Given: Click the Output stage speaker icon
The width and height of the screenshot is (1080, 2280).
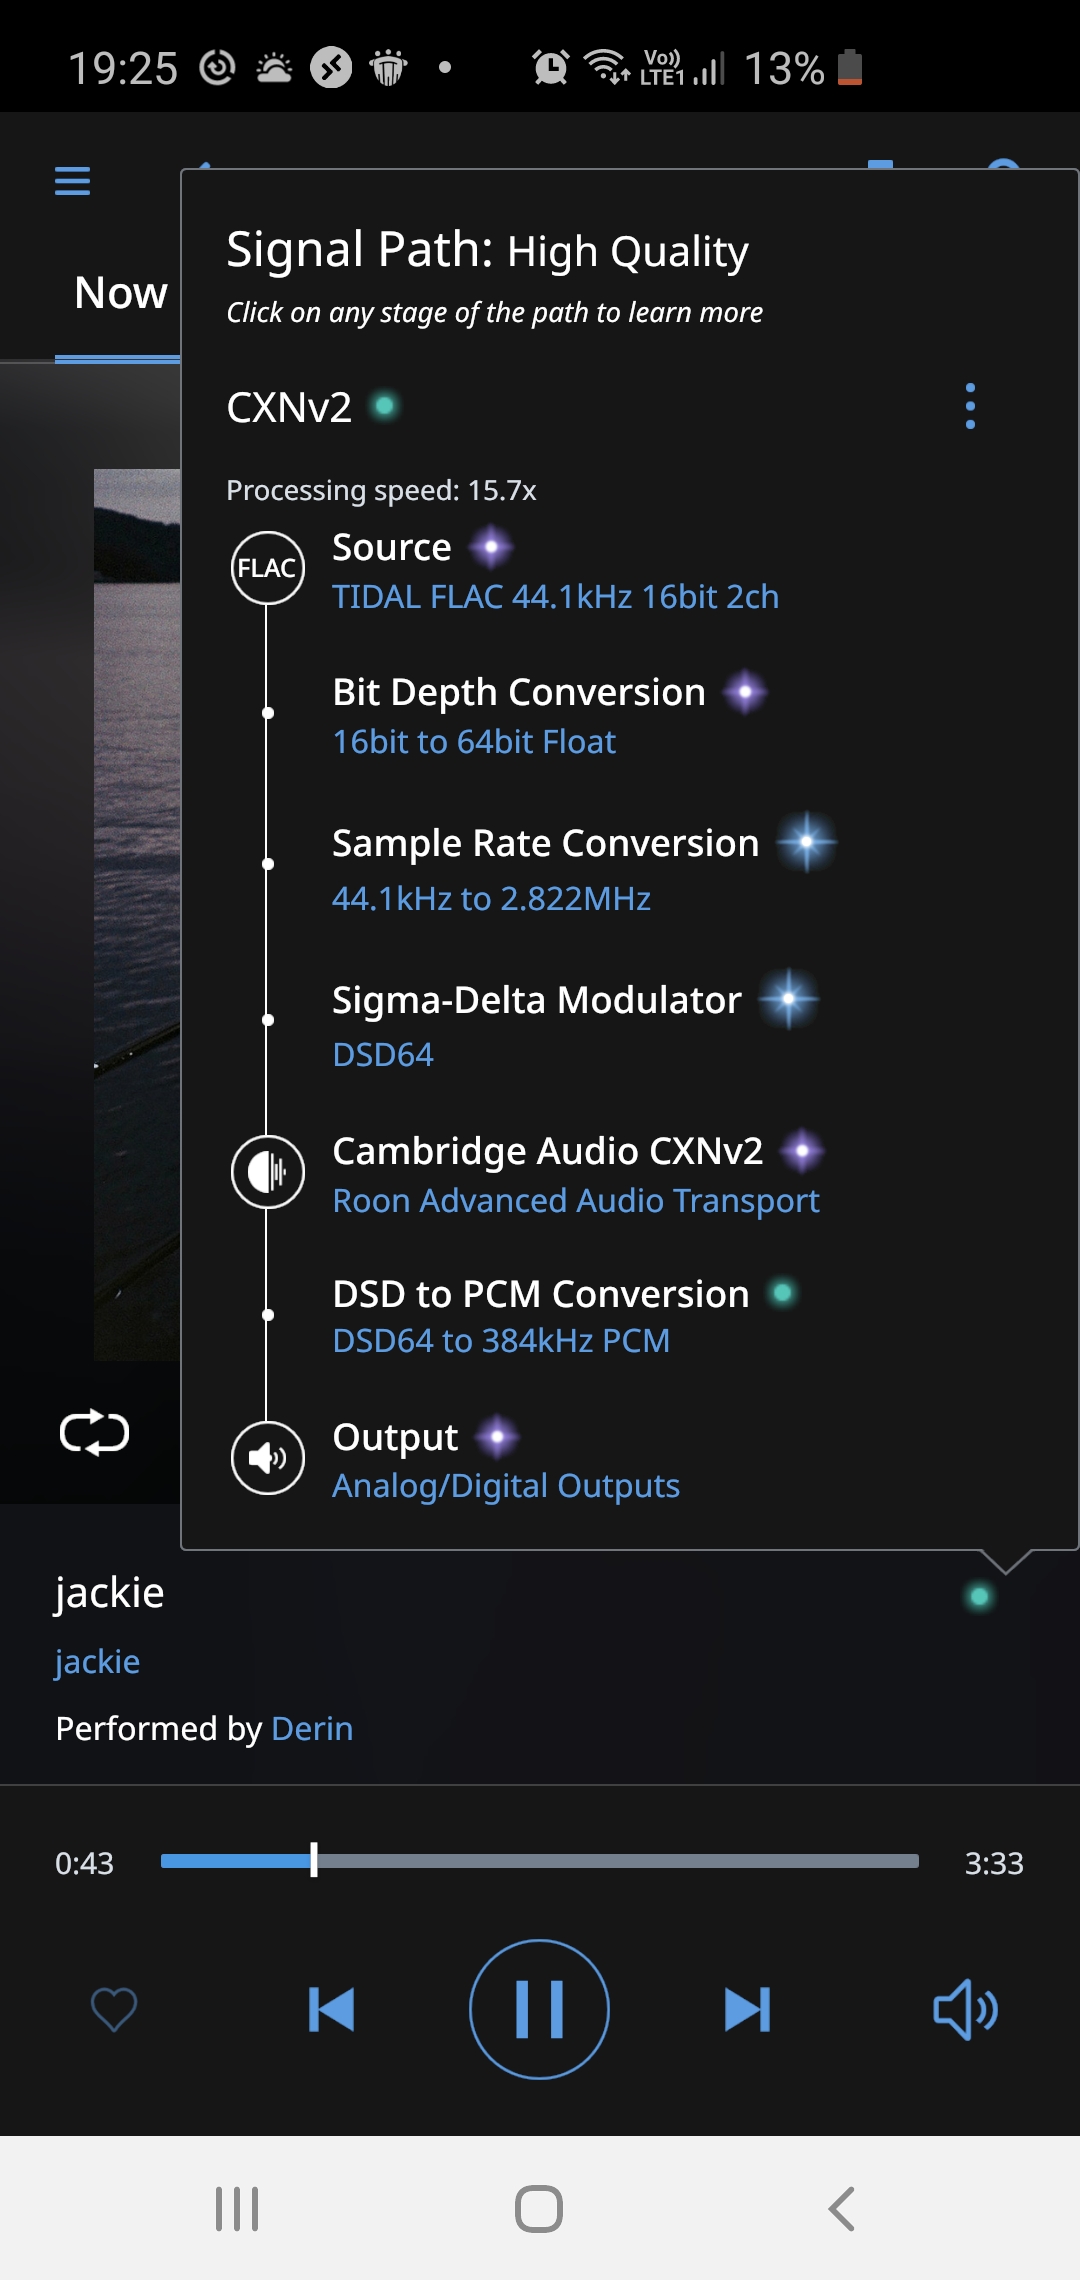Looking at the screenshot, I should [x=268, y=1458].
